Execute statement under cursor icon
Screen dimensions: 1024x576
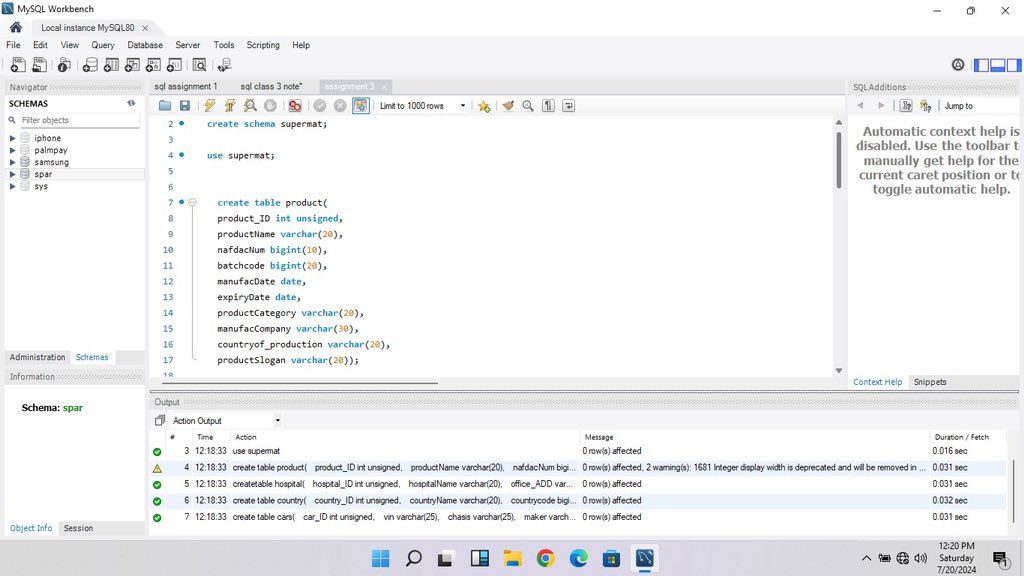[x=230, y=106]
